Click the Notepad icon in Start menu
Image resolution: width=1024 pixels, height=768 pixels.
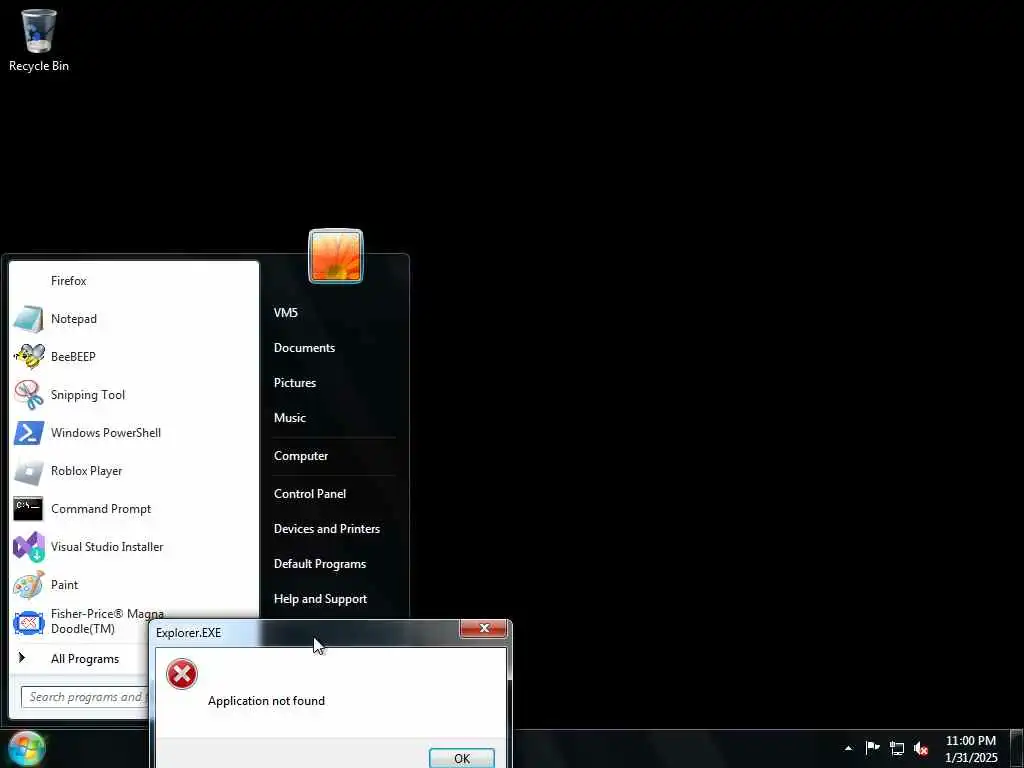29,319
